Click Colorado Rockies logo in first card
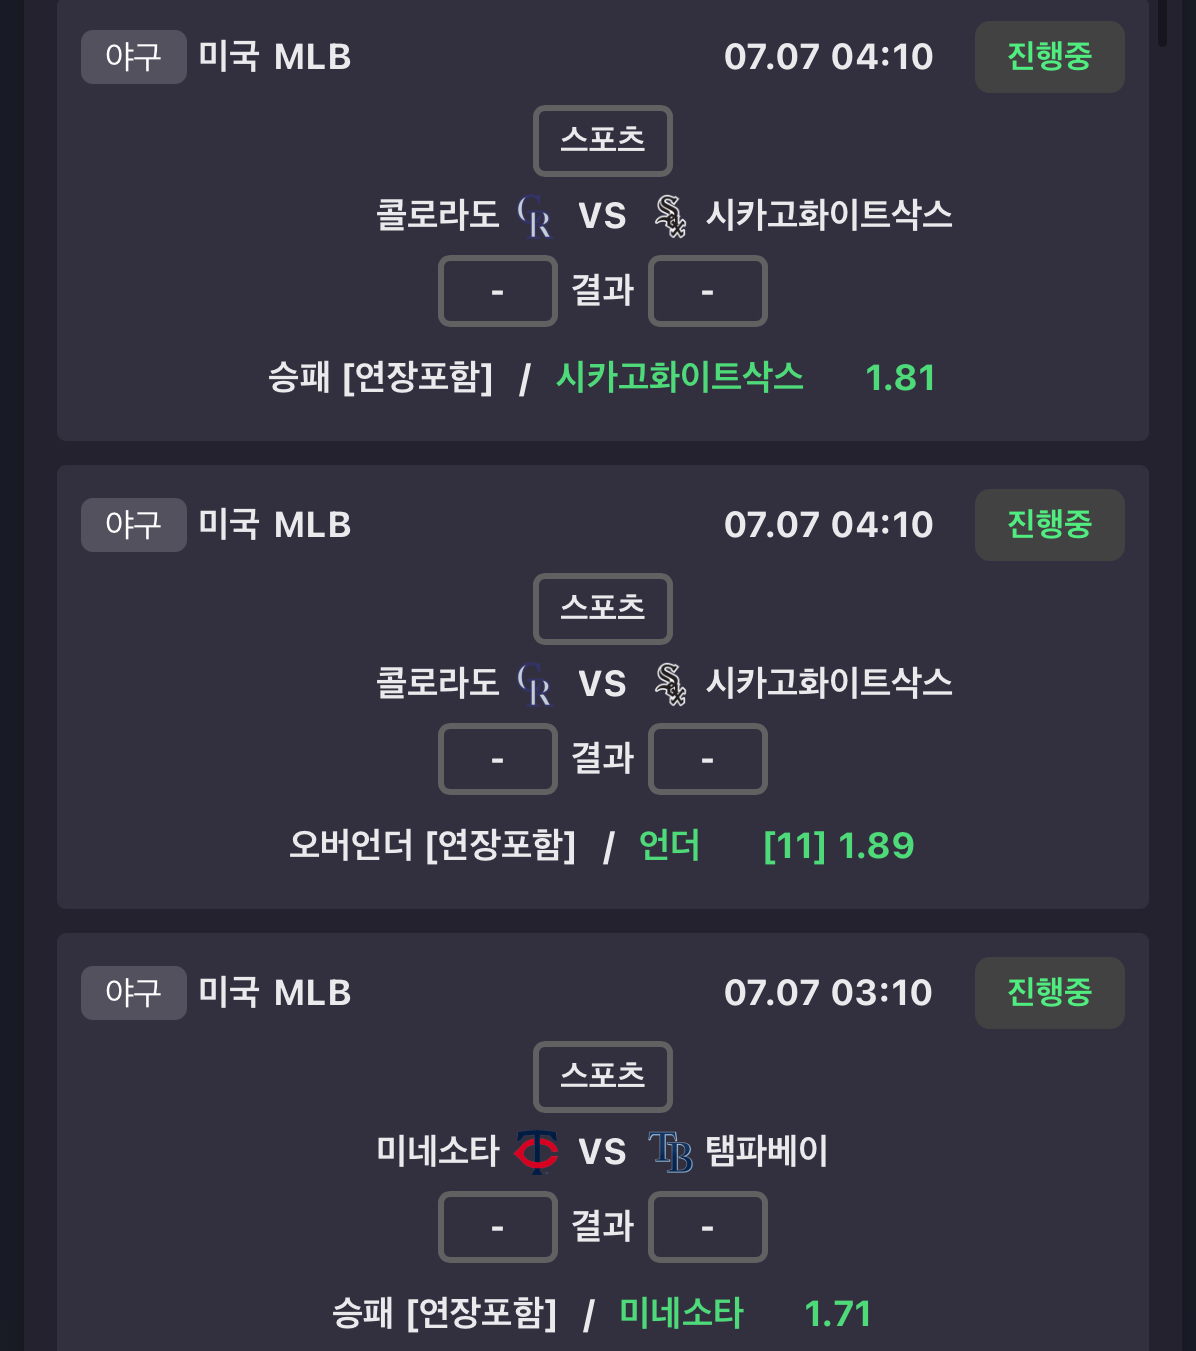 pyautogui.click(x=534, y=216)
